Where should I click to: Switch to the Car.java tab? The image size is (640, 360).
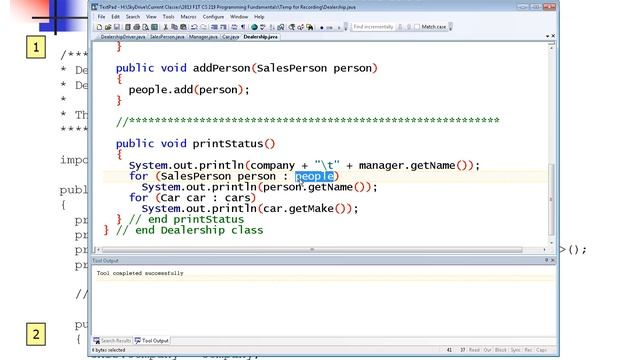(x=230, y=37)
